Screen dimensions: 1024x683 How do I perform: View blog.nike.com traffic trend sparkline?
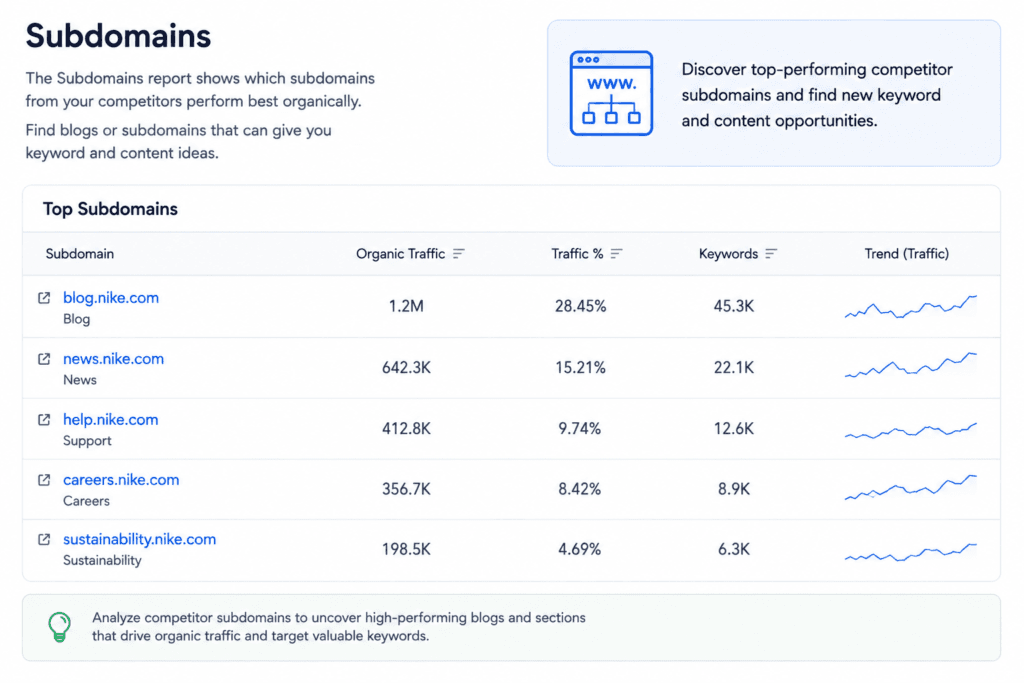910,307
